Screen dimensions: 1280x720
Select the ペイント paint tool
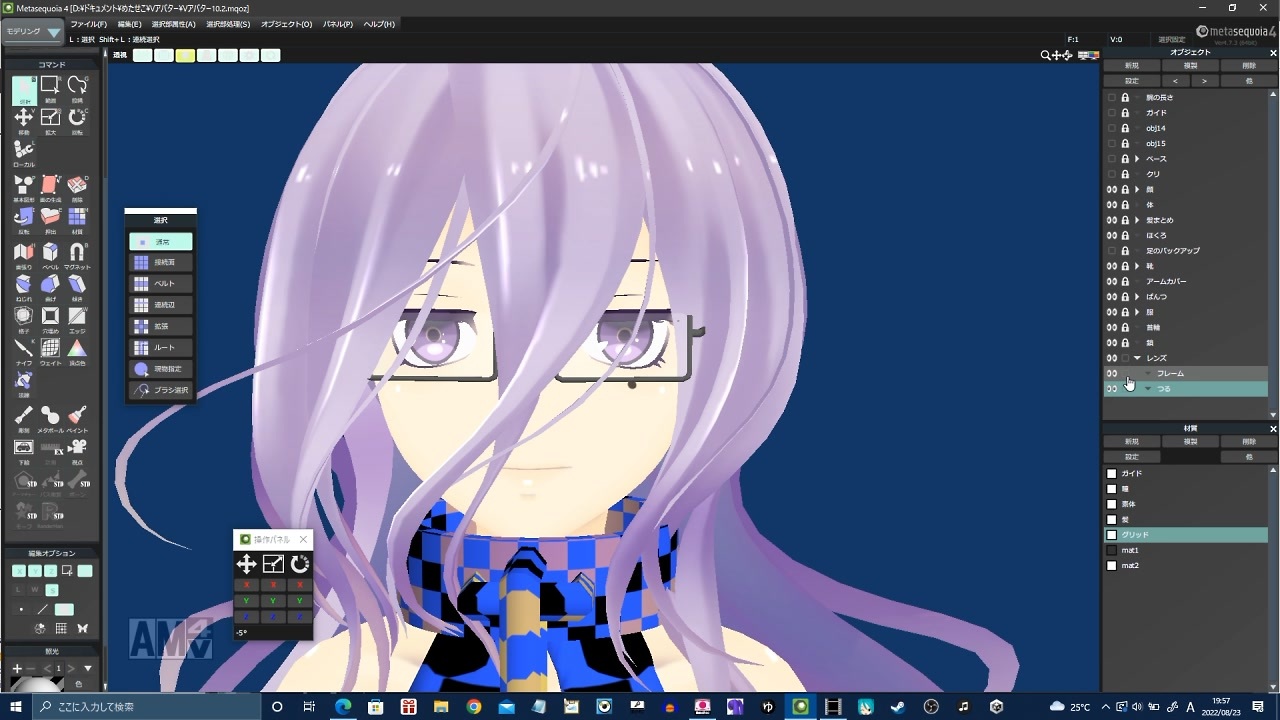point(77,419)
